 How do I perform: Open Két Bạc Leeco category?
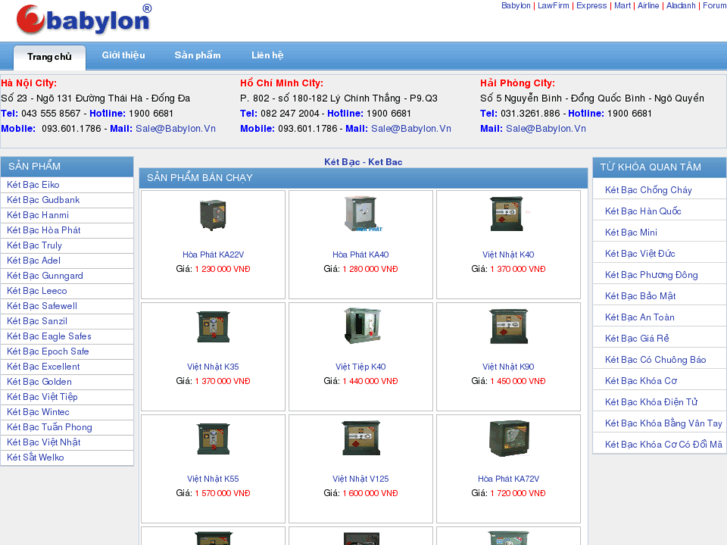point(37,291)
